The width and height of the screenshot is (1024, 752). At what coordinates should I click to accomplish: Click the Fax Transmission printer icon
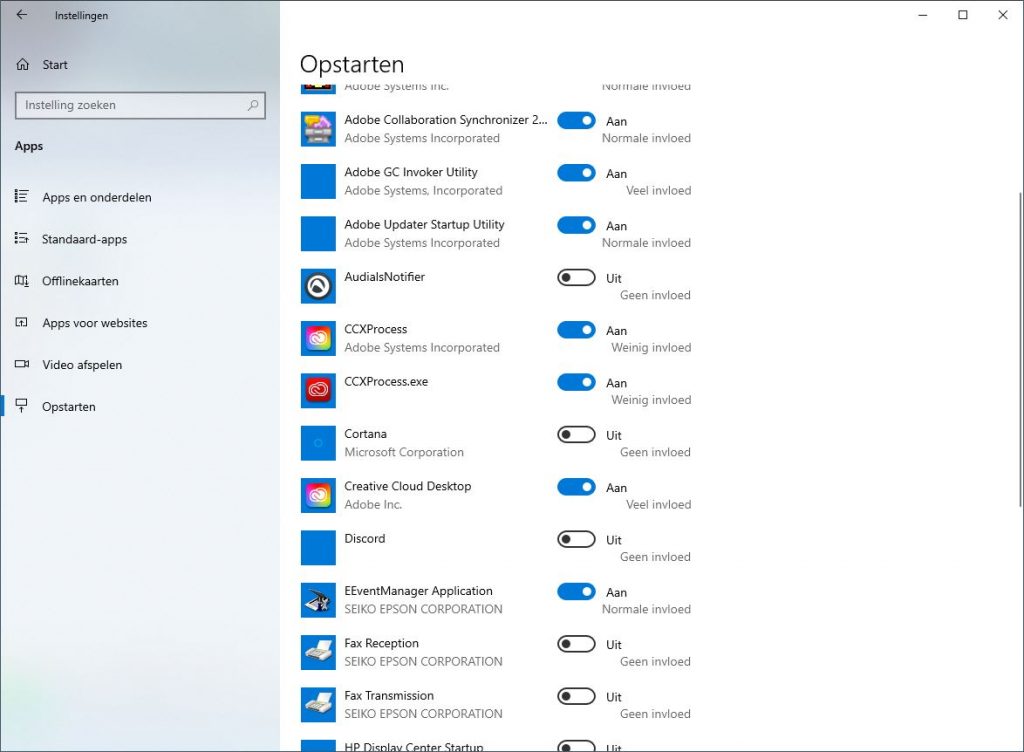318,703
